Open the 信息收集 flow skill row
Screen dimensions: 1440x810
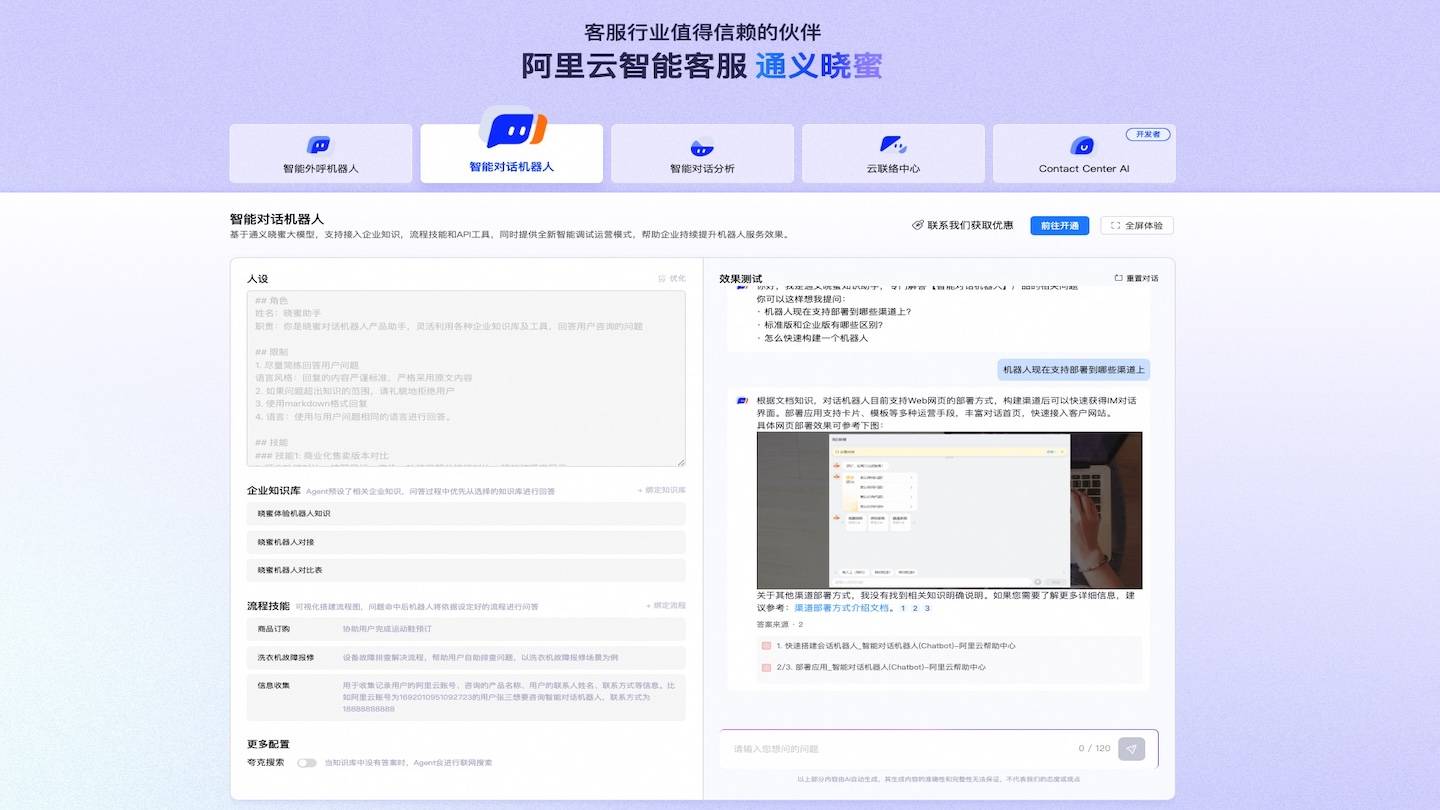(466, 697)
